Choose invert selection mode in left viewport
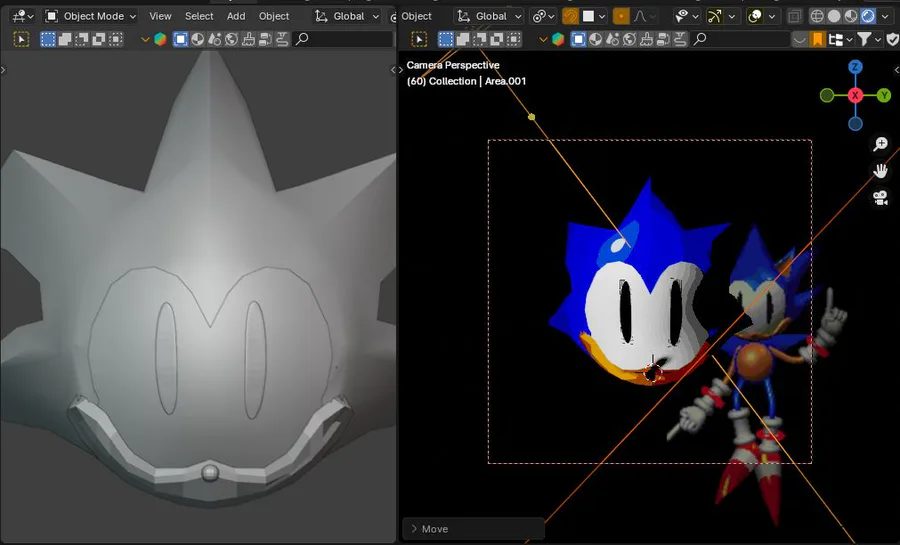 point(99,39)
